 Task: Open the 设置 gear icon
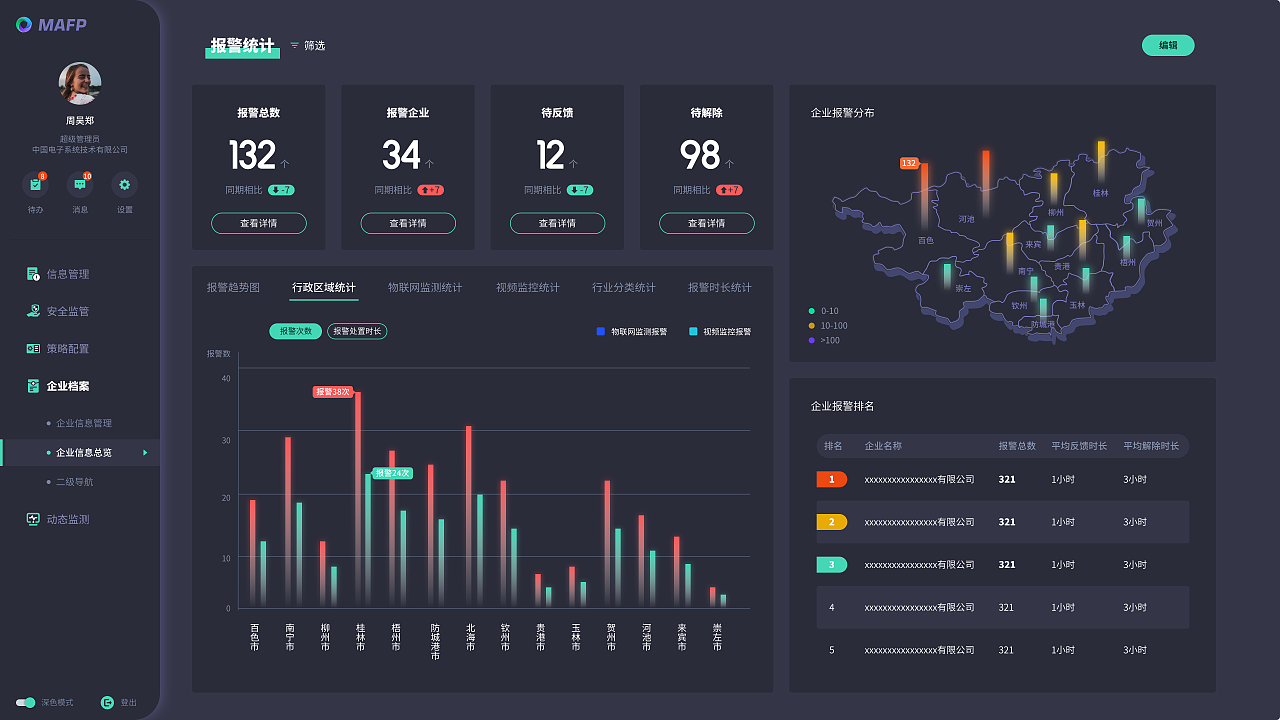[x=124, y=185]
